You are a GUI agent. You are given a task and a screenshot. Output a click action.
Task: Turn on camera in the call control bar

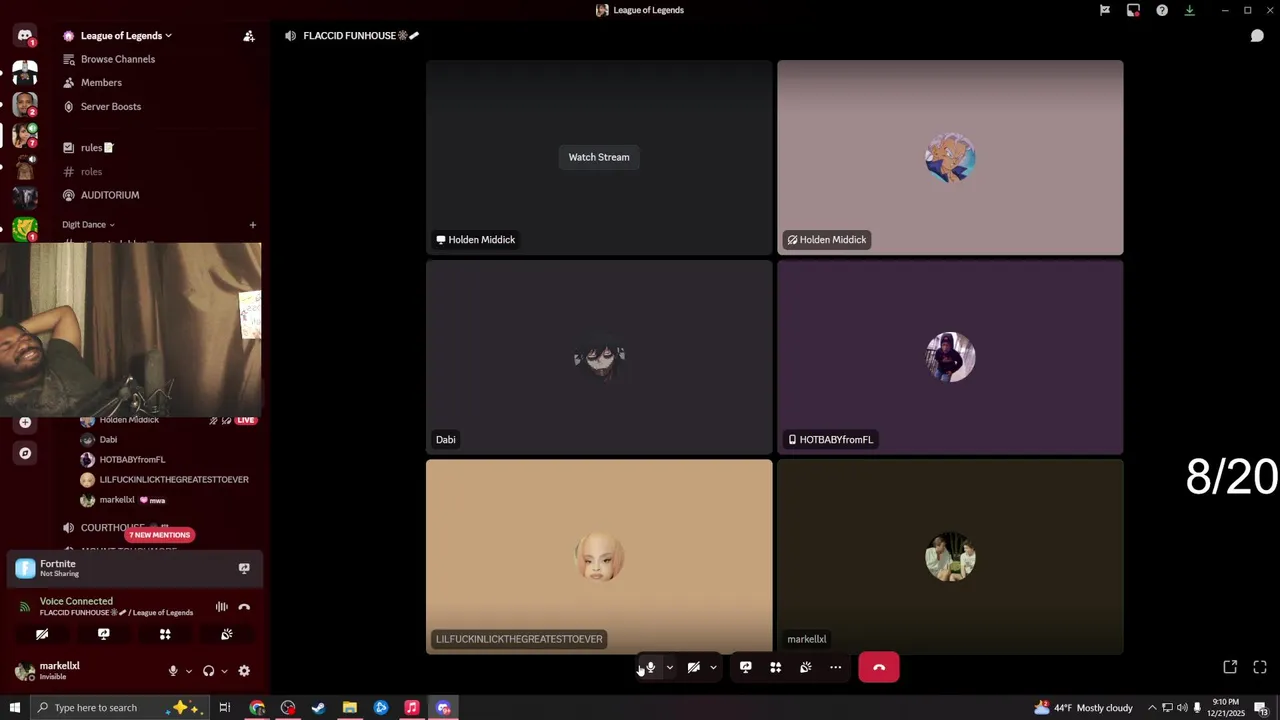click(693, 667)
